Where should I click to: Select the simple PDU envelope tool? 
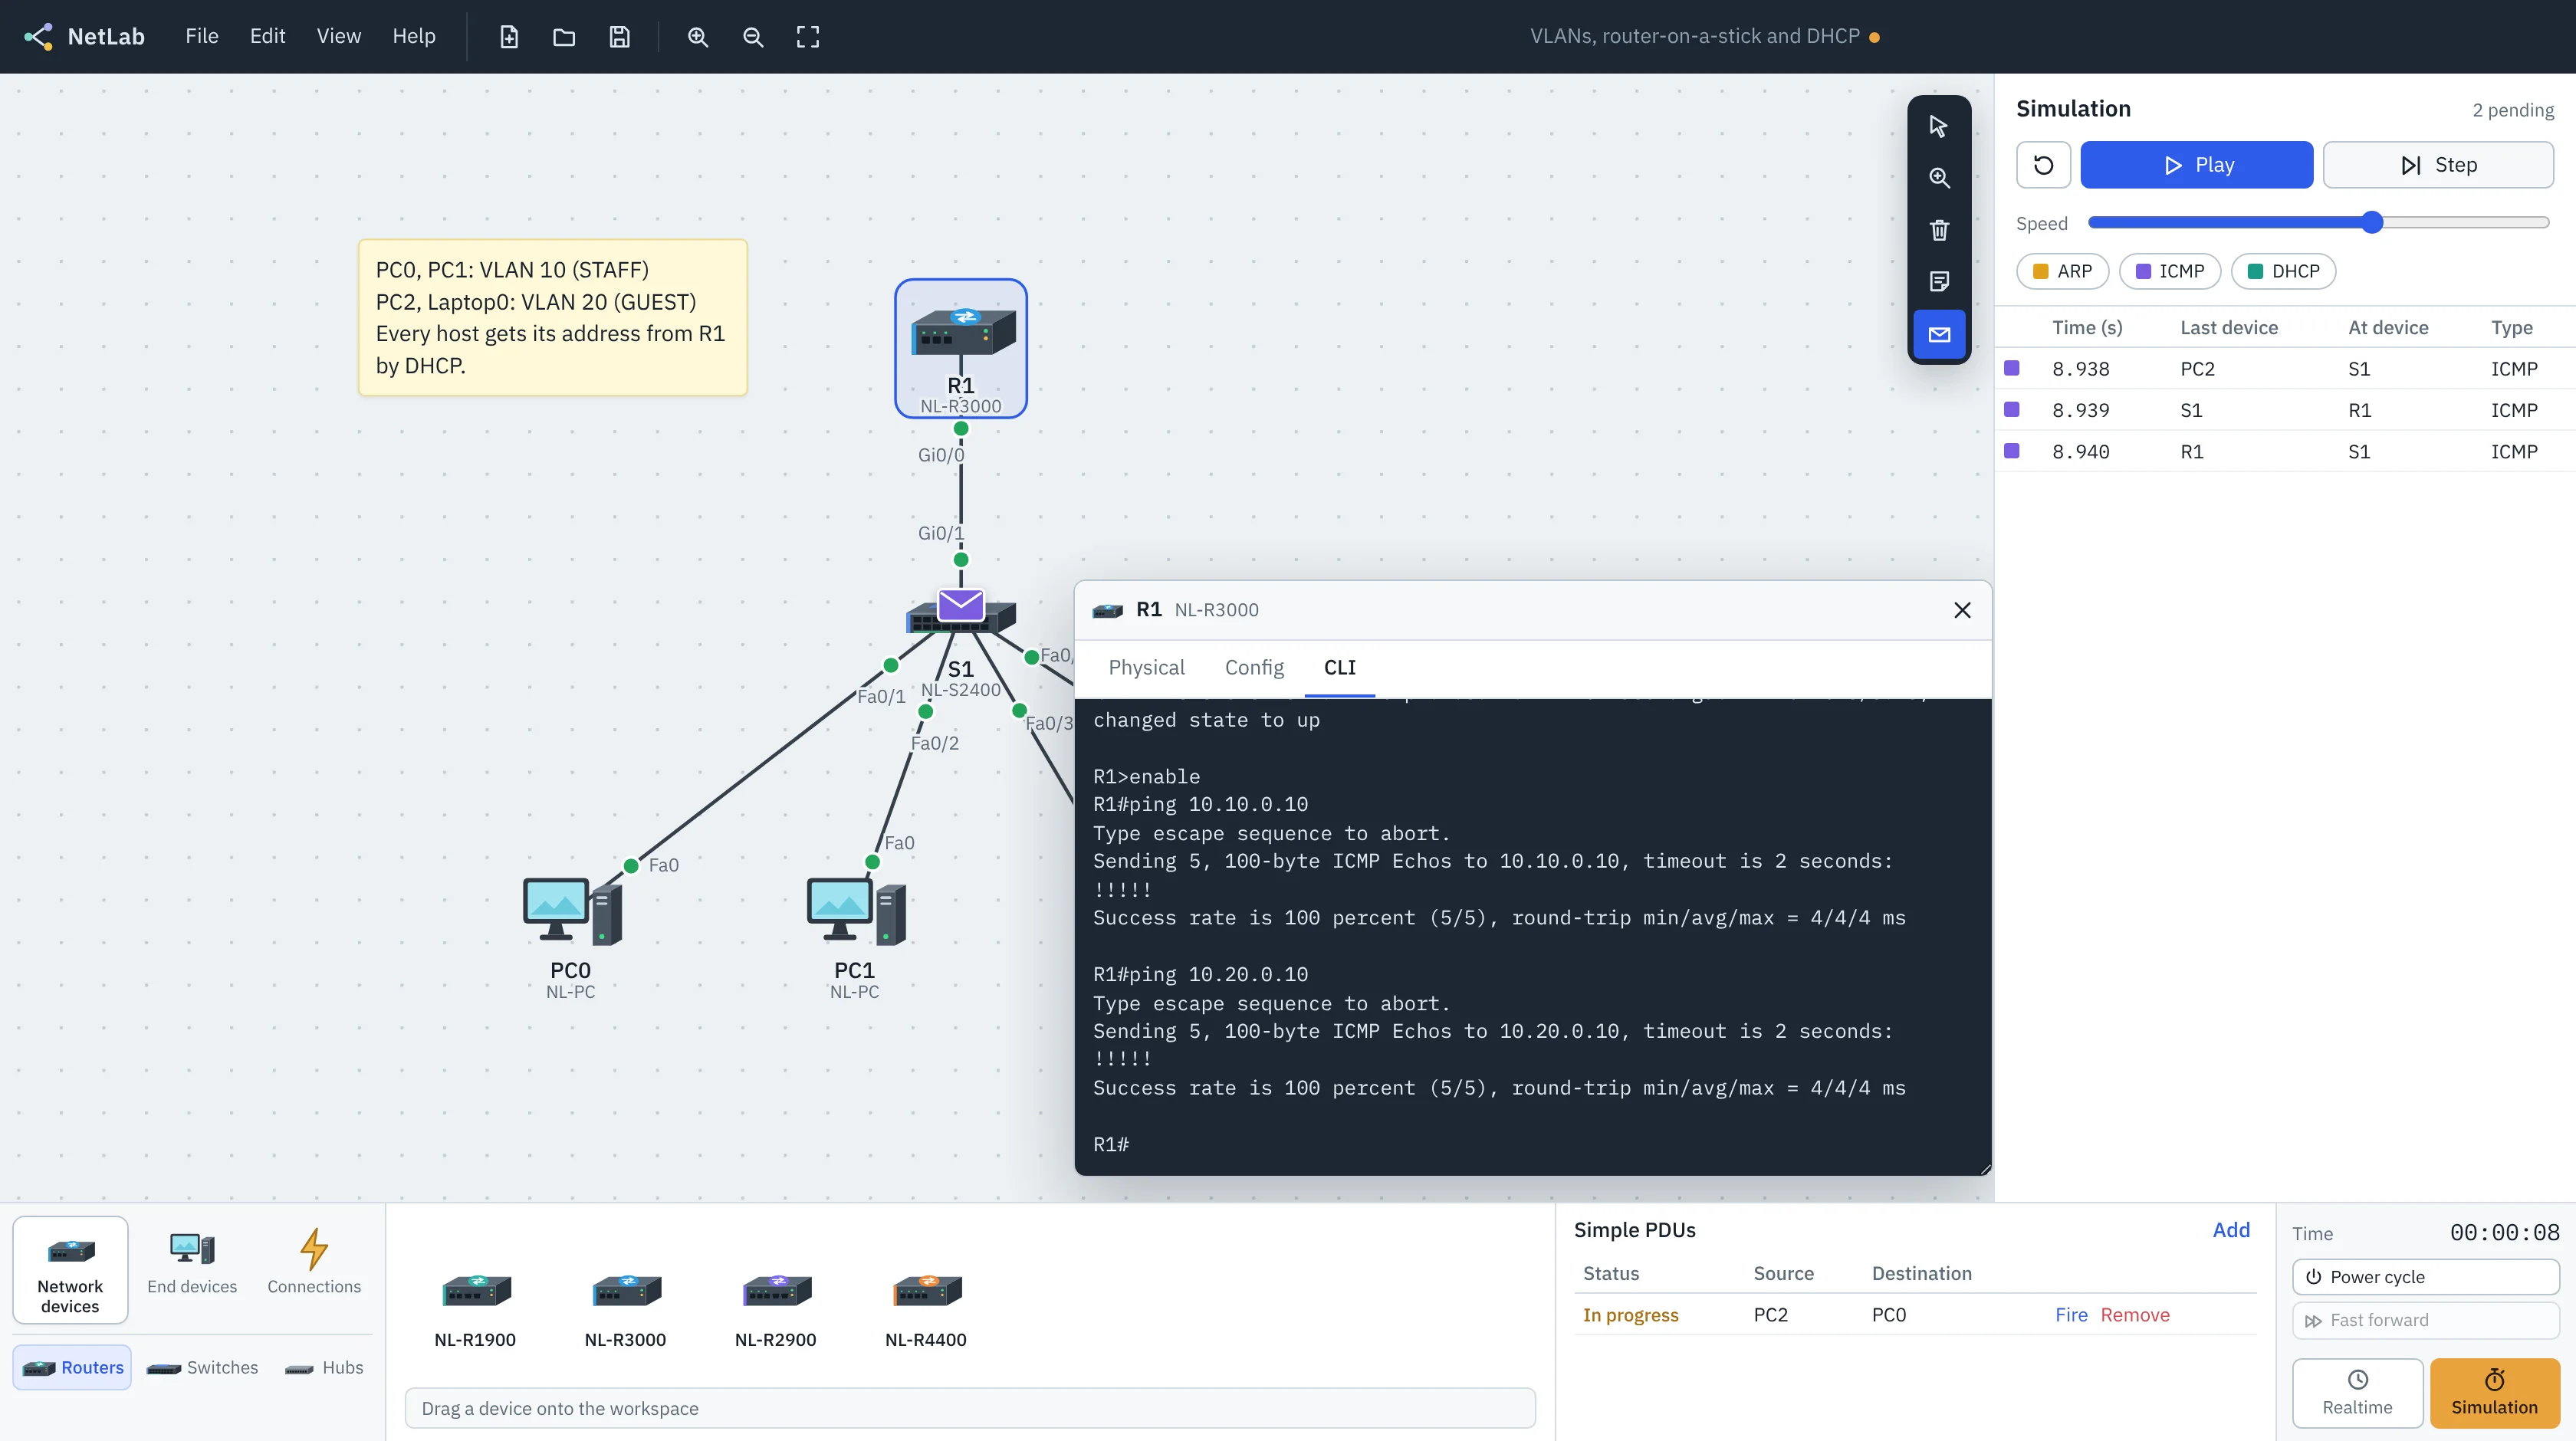[1939, 334]
